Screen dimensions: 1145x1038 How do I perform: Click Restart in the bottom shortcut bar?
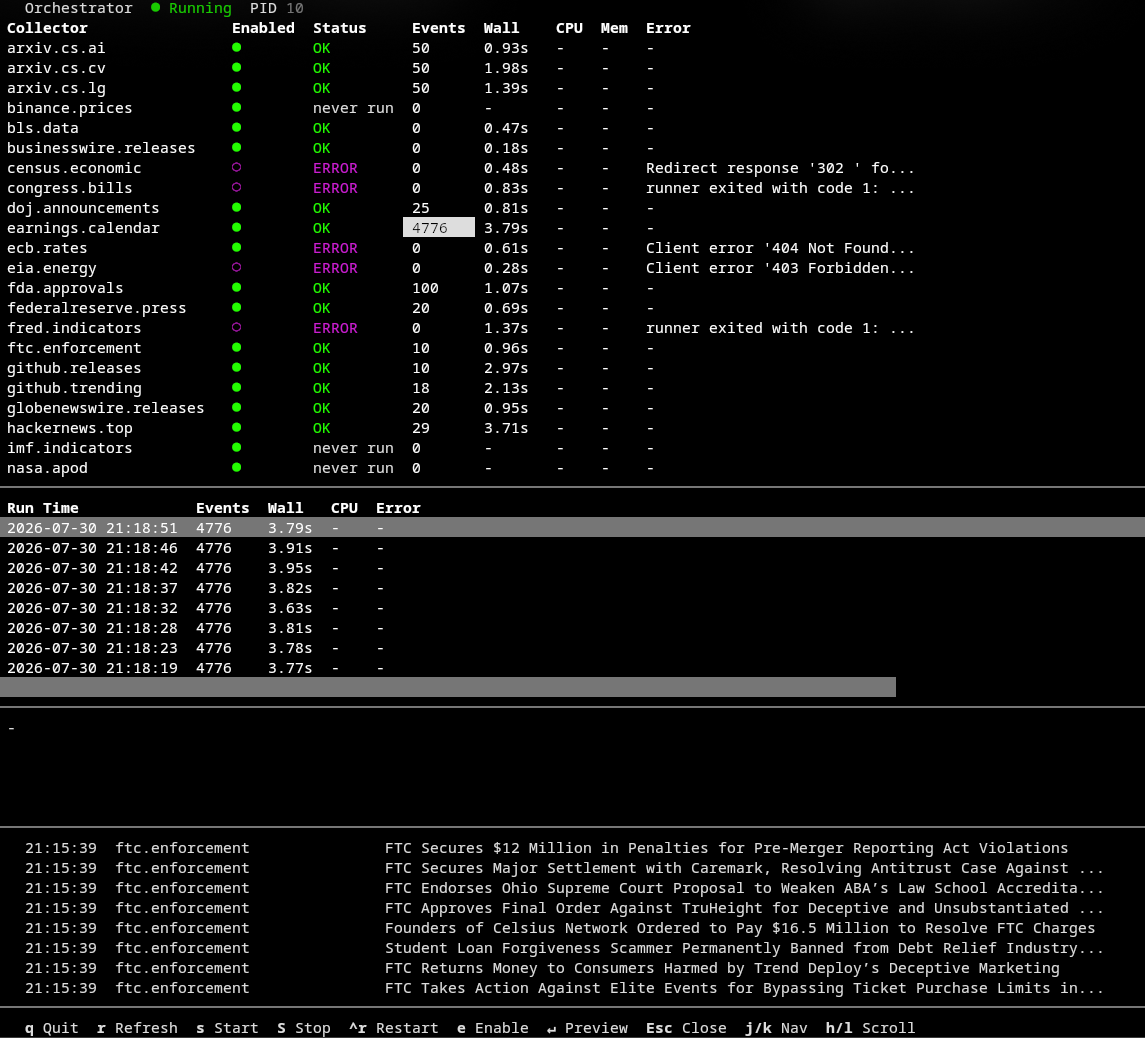click(x=394, y=1028)
